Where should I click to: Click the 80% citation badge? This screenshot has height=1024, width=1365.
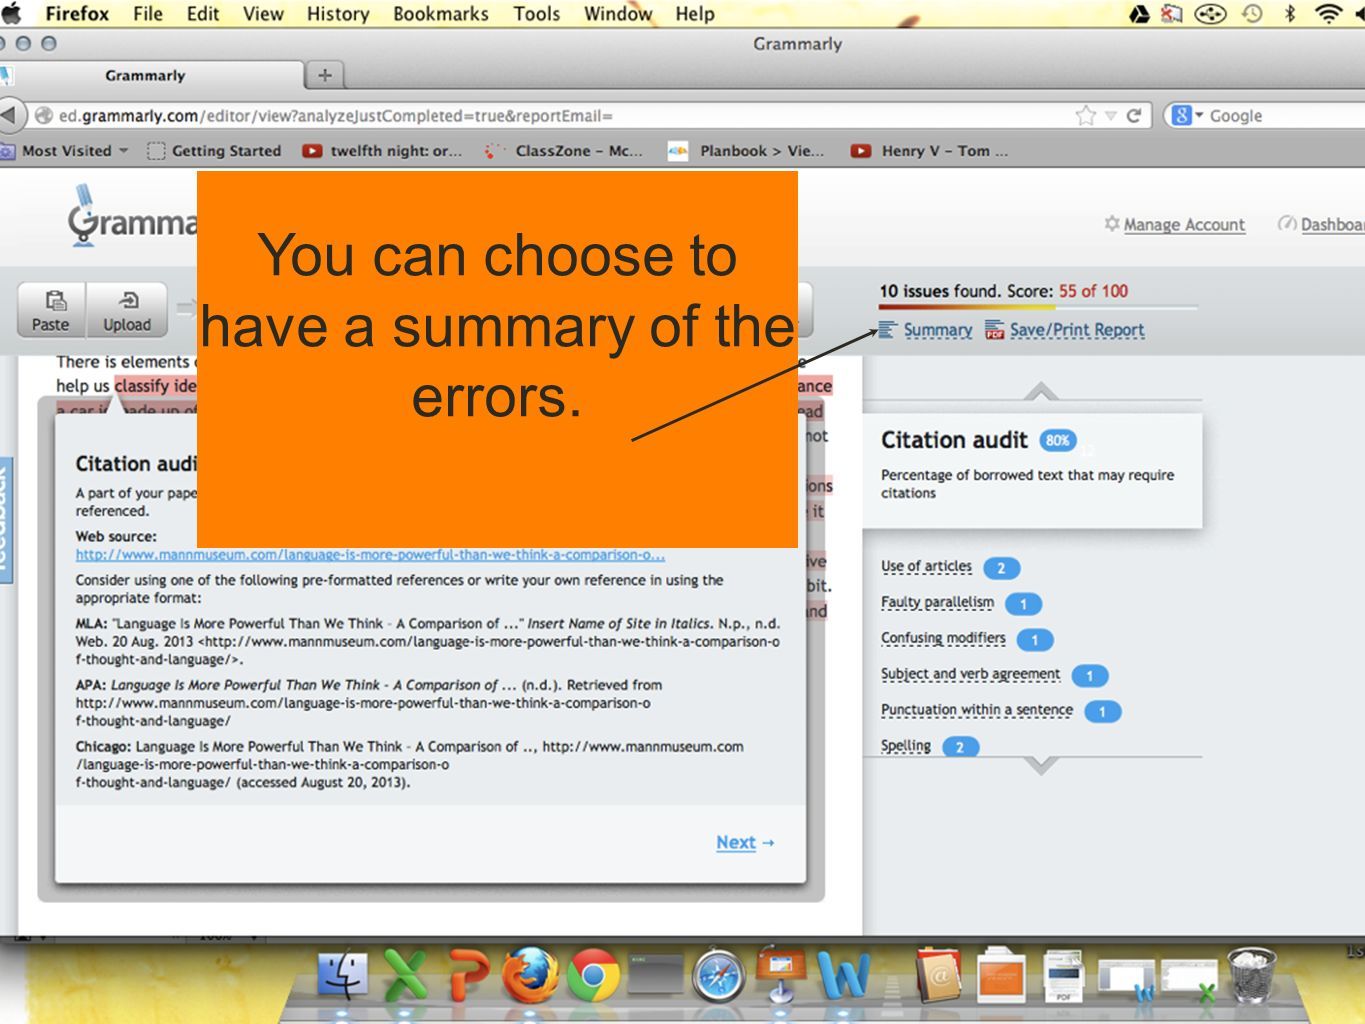pos(1058,440)
